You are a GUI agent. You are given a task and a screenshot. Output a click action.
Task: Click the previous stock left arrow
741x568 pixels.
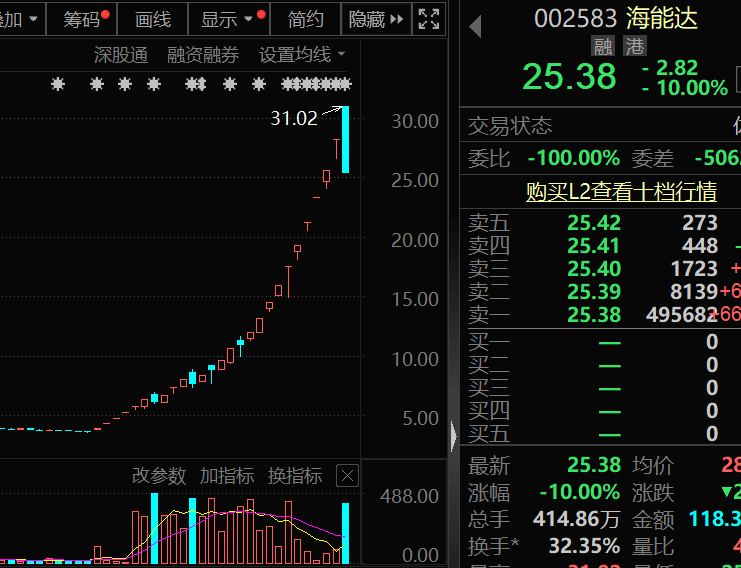476,23
